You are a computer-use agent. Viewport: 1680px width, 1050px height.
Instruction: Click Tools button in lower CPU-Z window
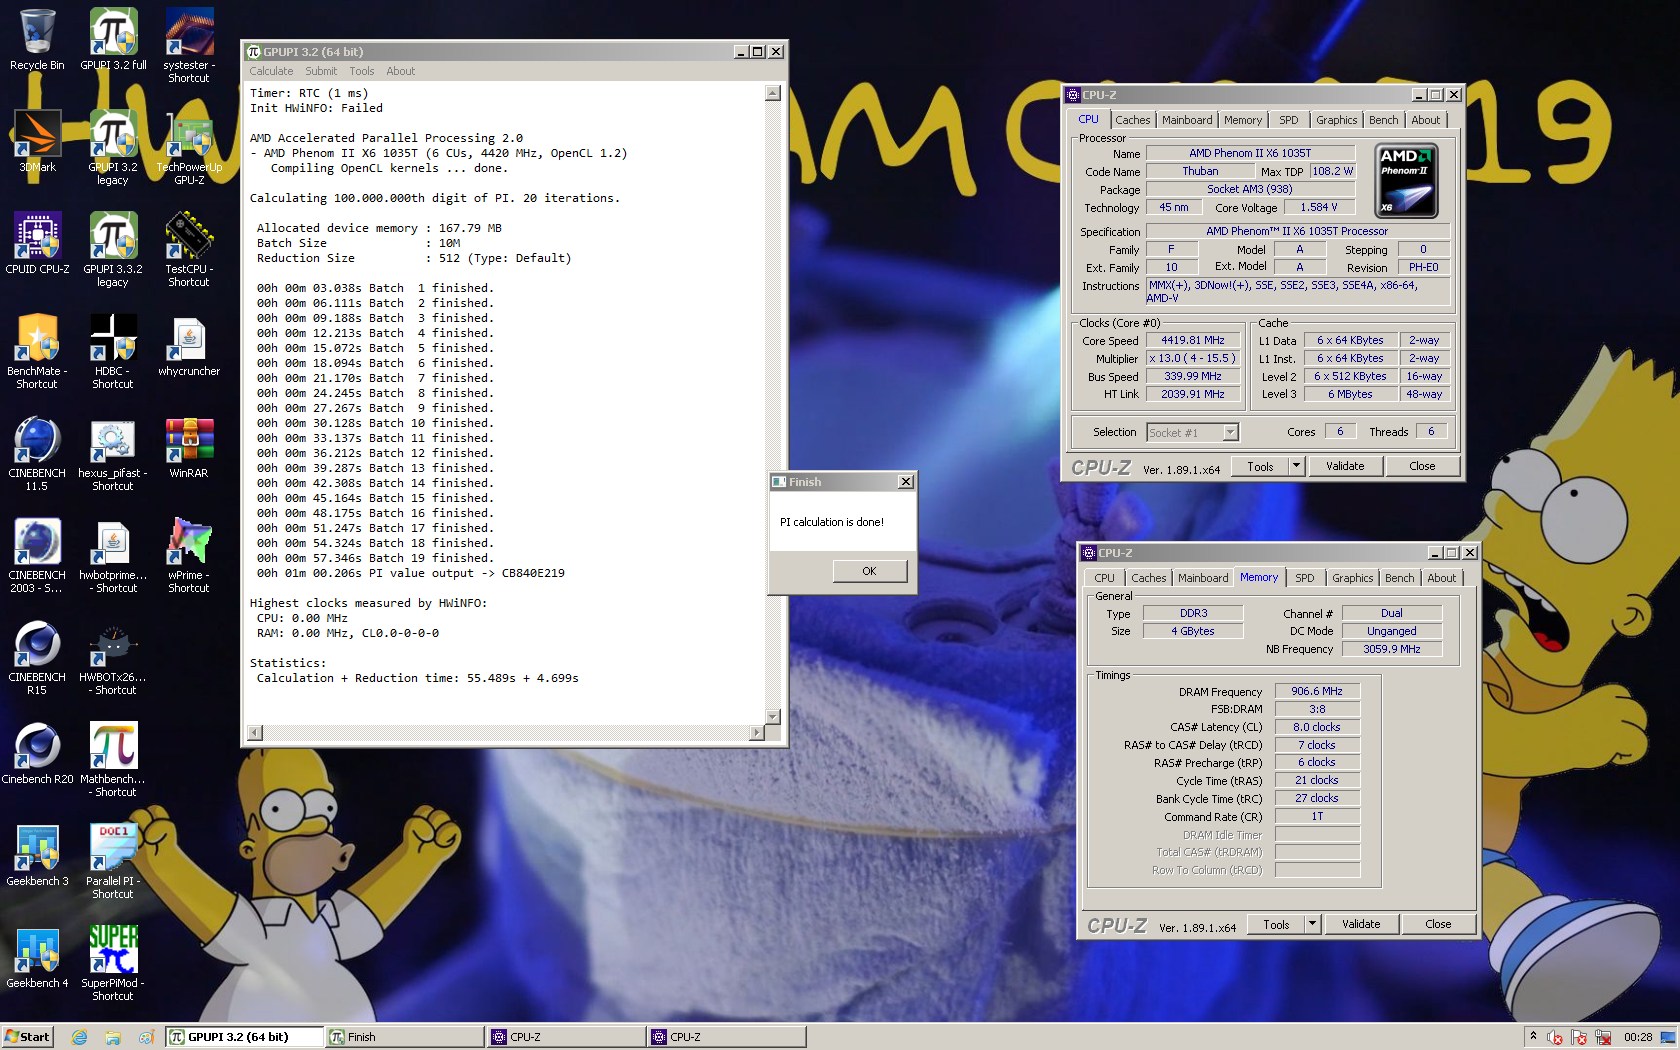[x=1276, y=924]
